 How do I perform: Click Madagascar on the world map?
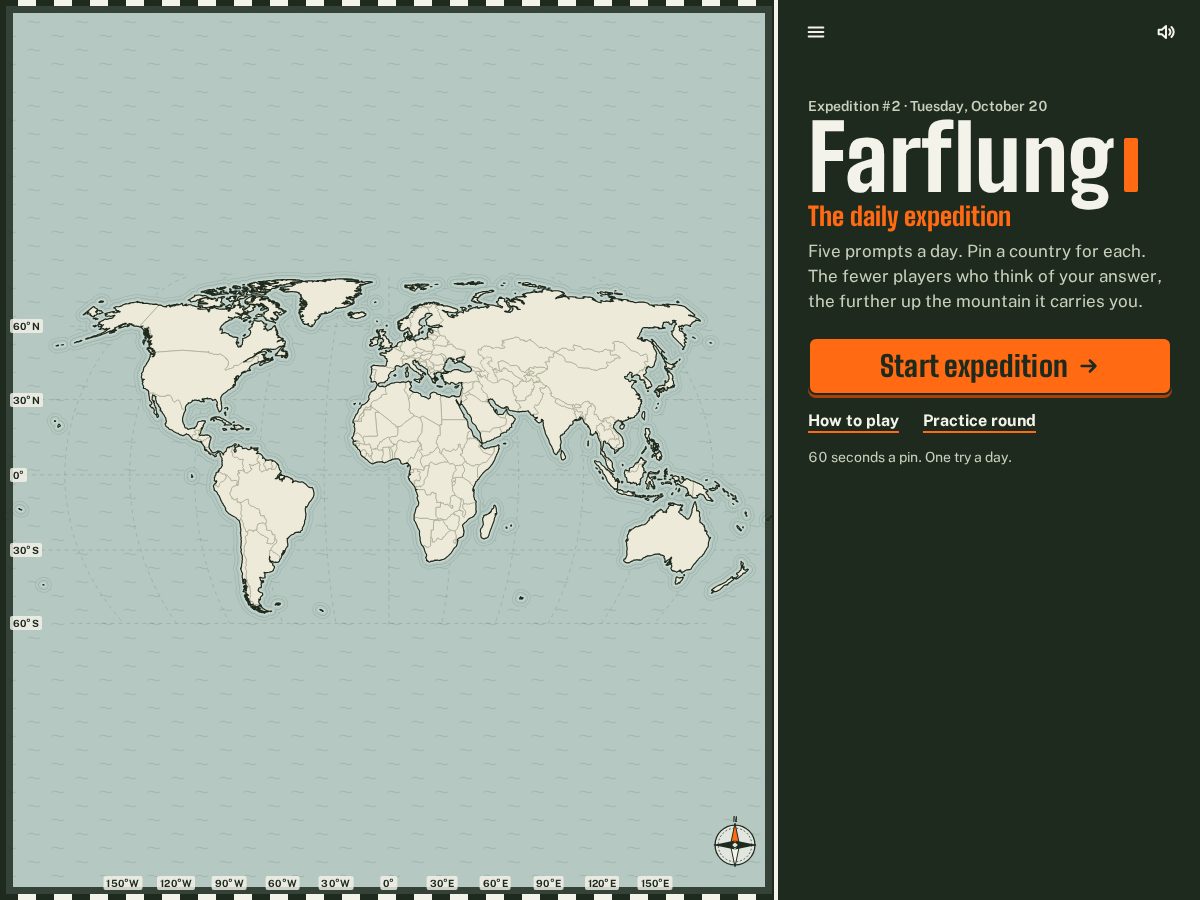488,522
